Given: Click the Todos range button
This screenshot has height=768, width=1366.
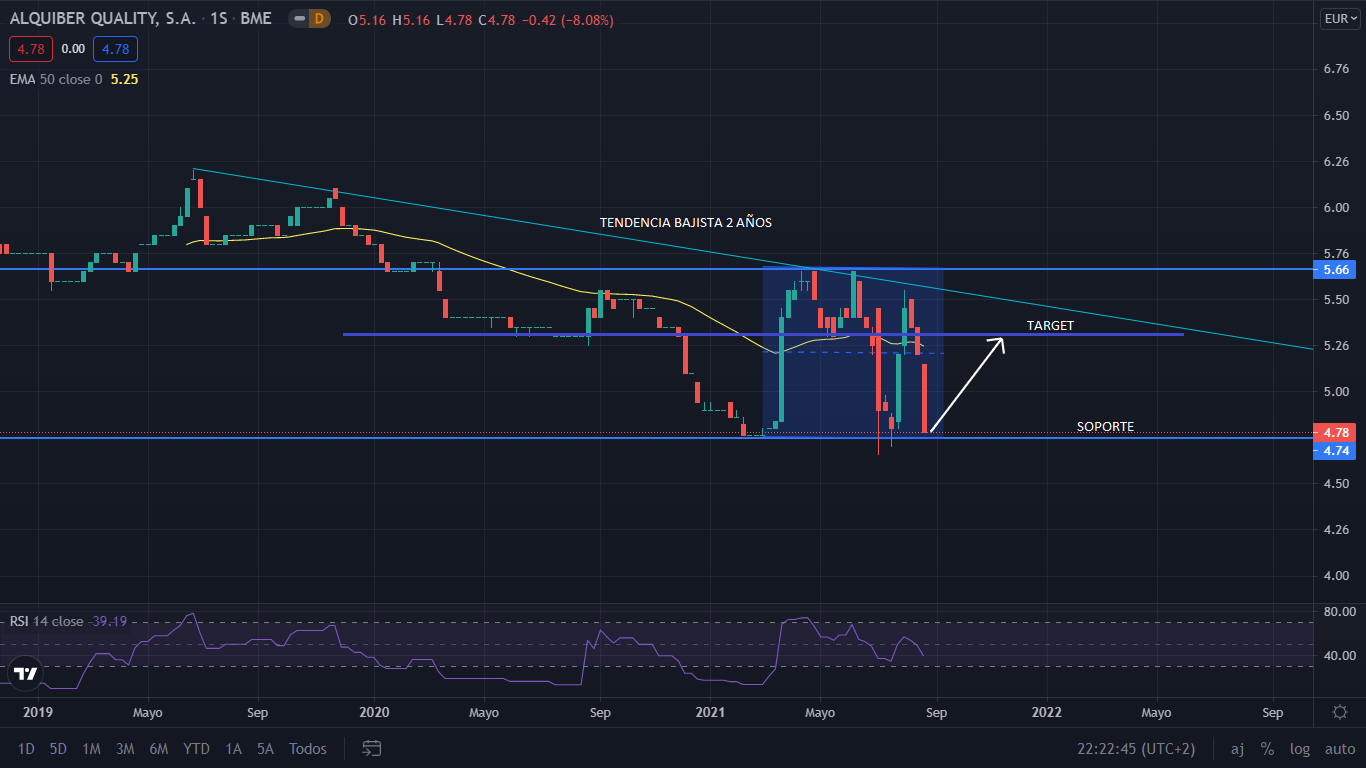Looking at the screenshot, I should (307, 748).
